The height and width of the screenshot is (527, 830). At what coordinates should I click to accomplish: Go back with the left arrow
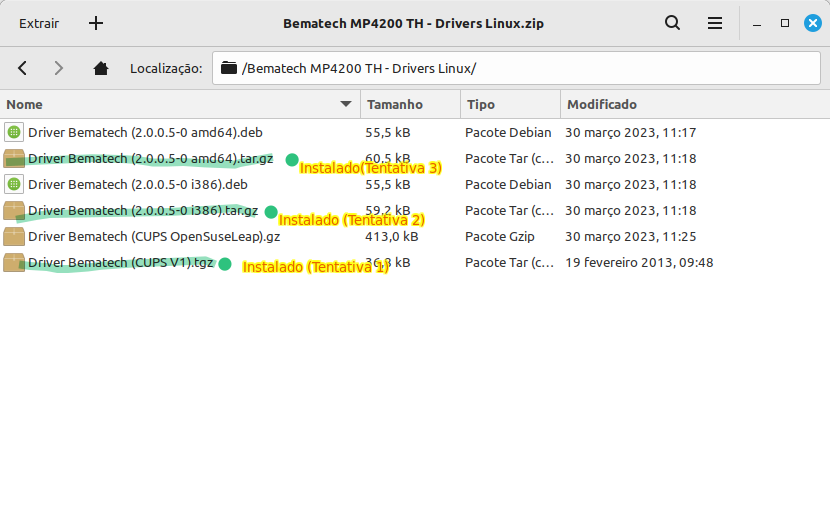pyautogui.click(x=22, y=68)
